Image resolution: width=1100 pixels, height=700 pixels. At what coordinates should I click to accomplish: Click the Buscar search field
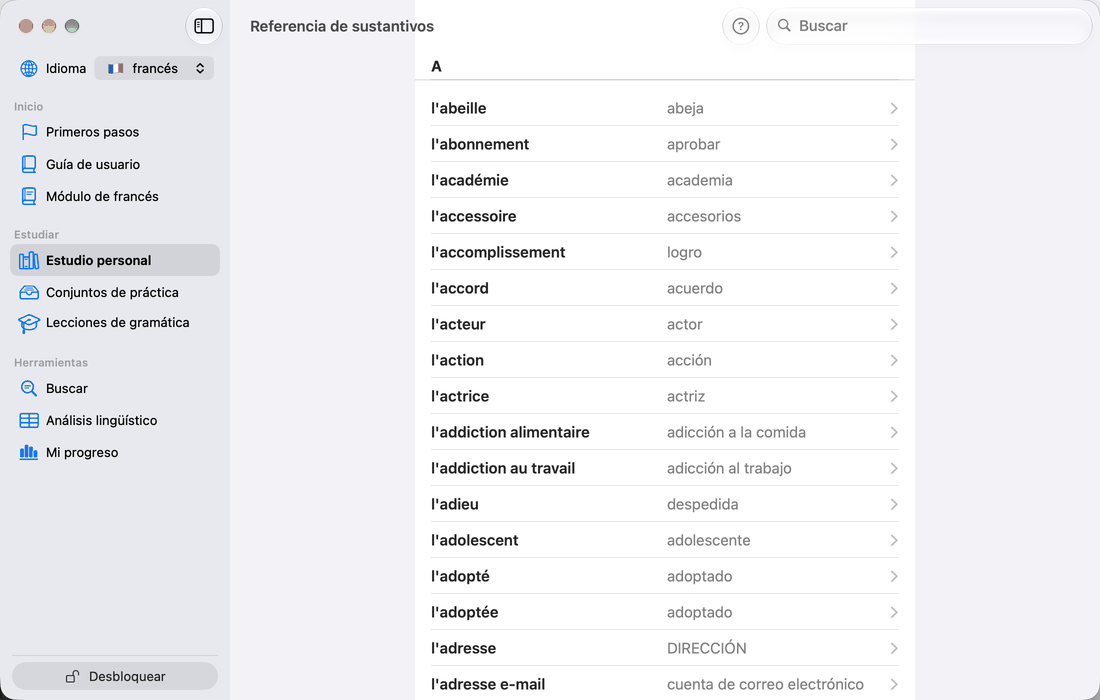[x=929, y=26]
